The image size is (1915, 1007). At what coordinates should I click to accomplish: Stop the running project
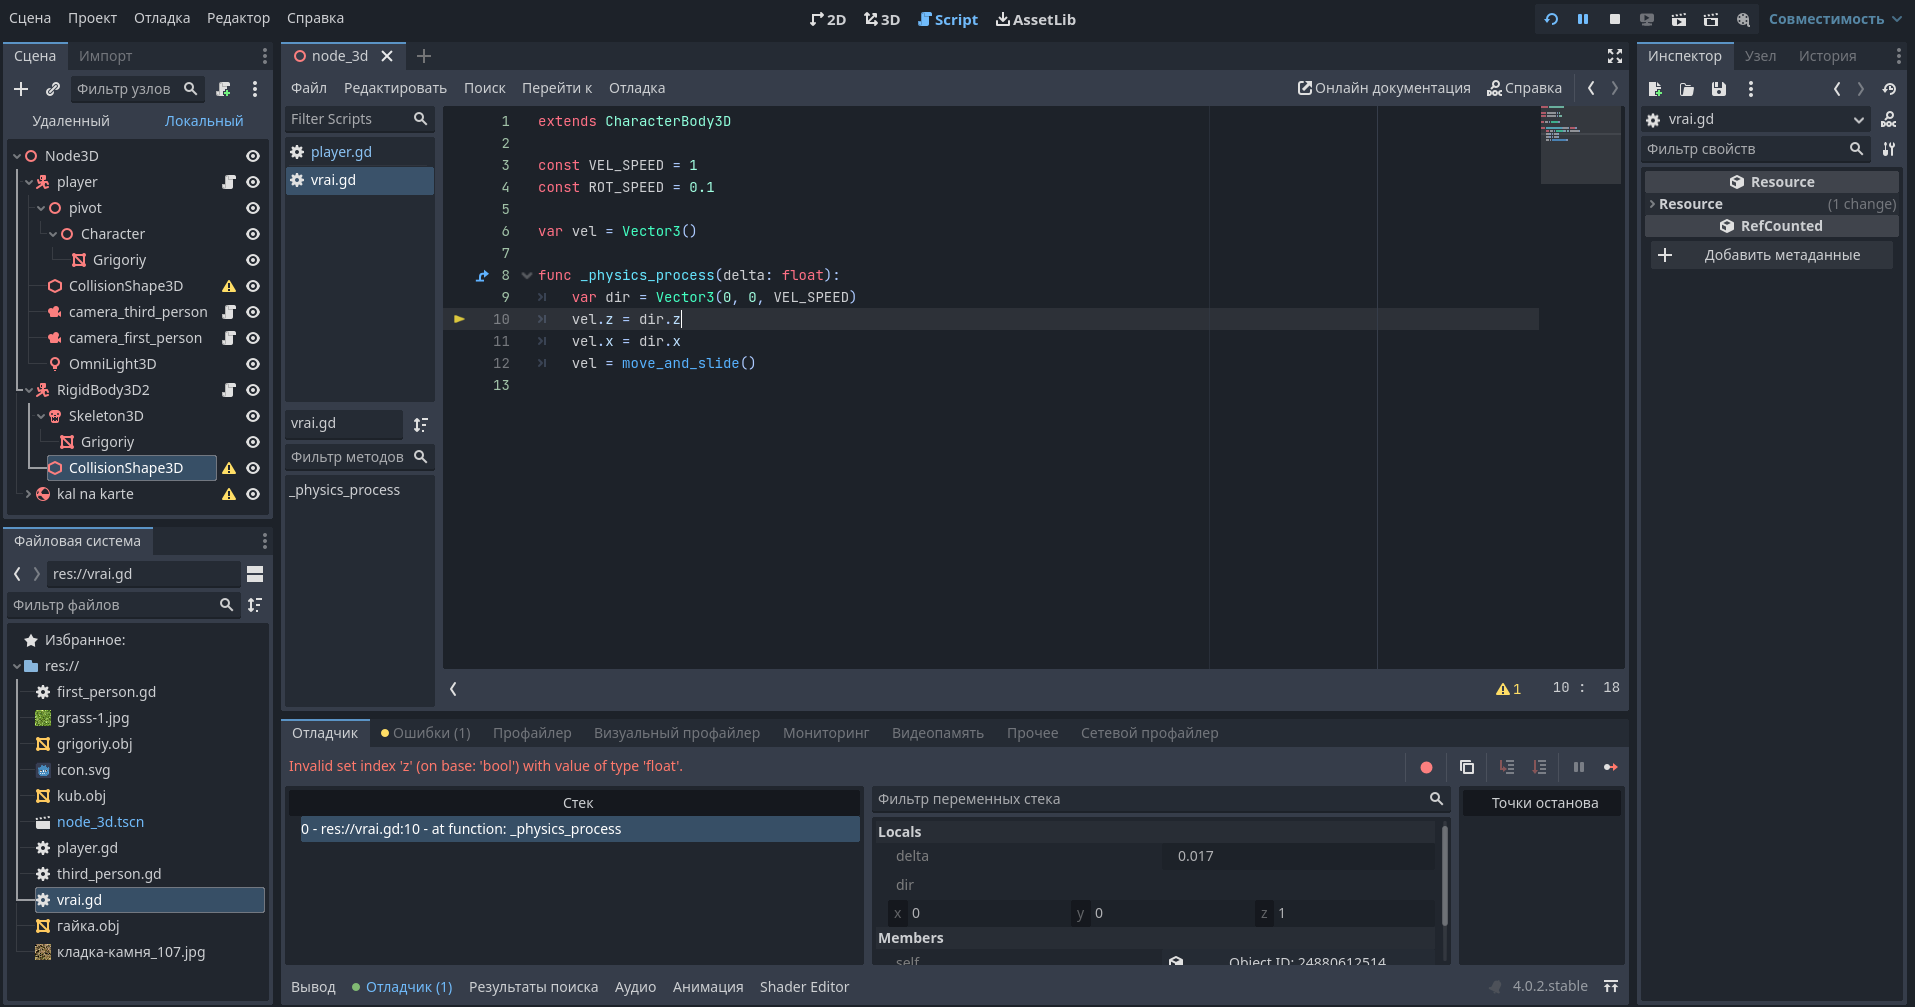1614,19
